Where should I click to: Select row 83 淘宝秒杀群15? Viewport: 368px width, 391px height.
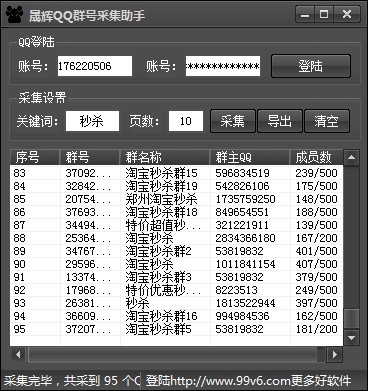click(176, 173)
